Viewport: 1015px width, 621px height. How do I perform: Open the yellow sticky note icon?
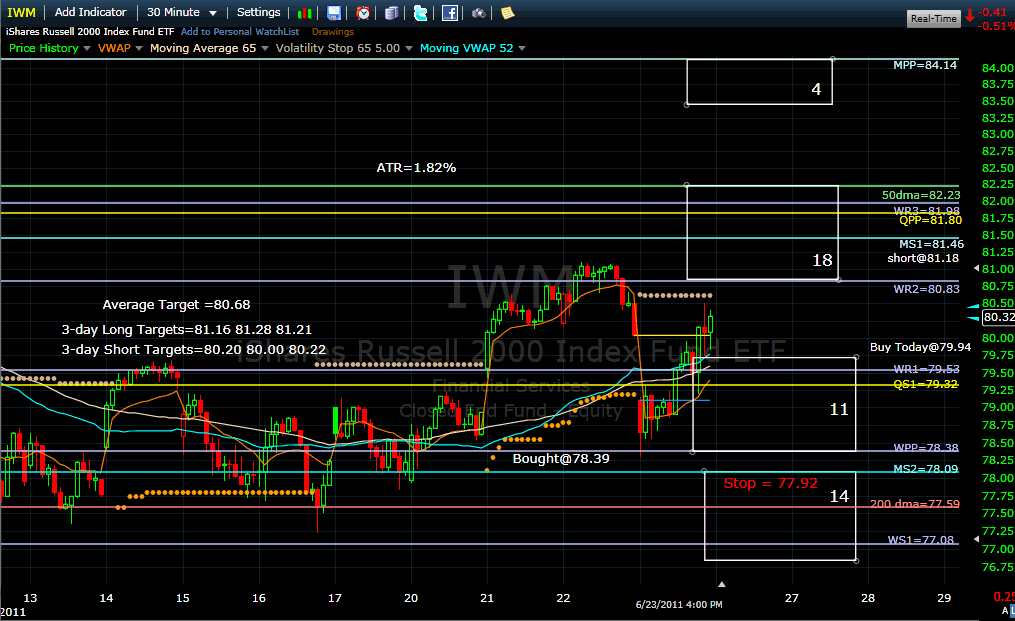click(x=508, y=13)
